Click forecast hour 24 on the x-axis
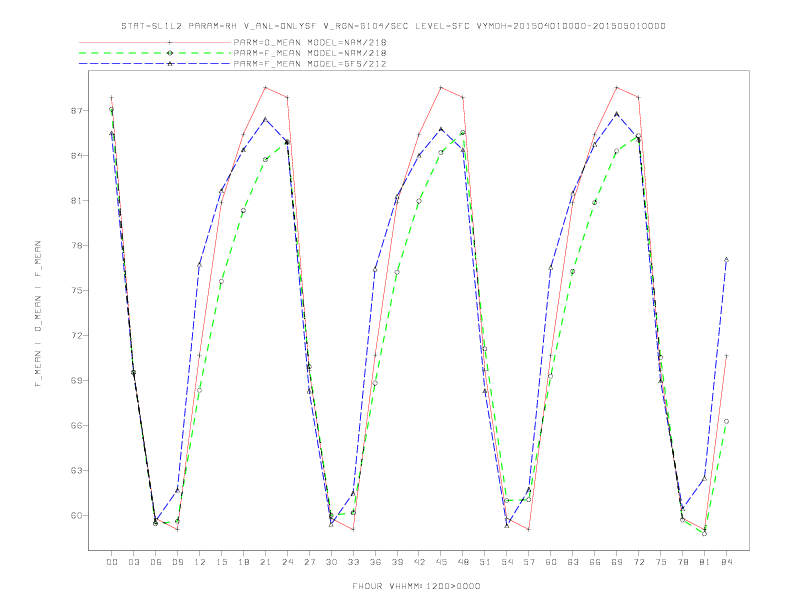792x612 pixels. click(287, 562)
